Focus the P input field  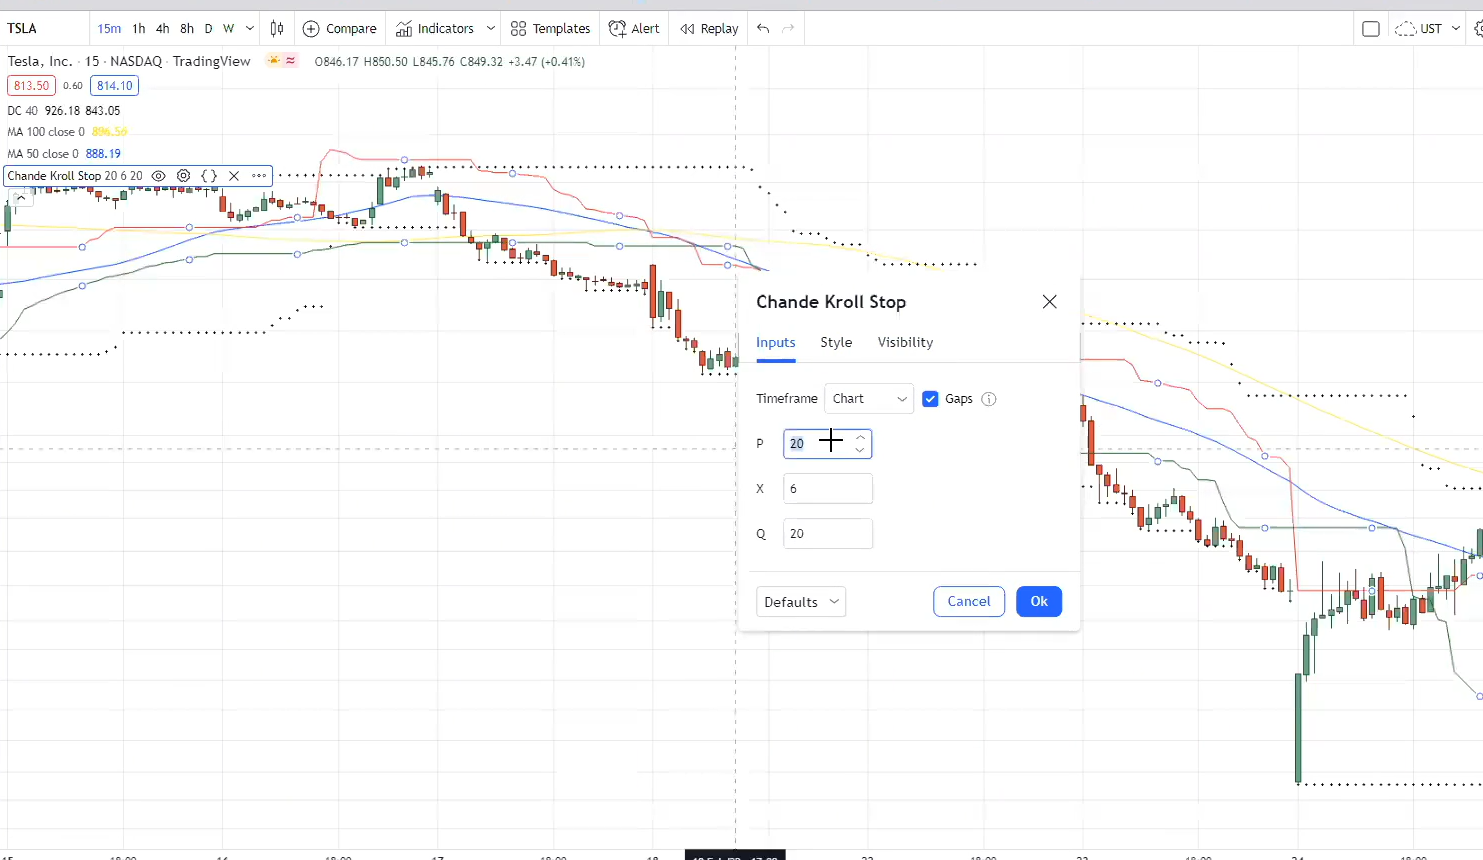[x=828, y=444]
